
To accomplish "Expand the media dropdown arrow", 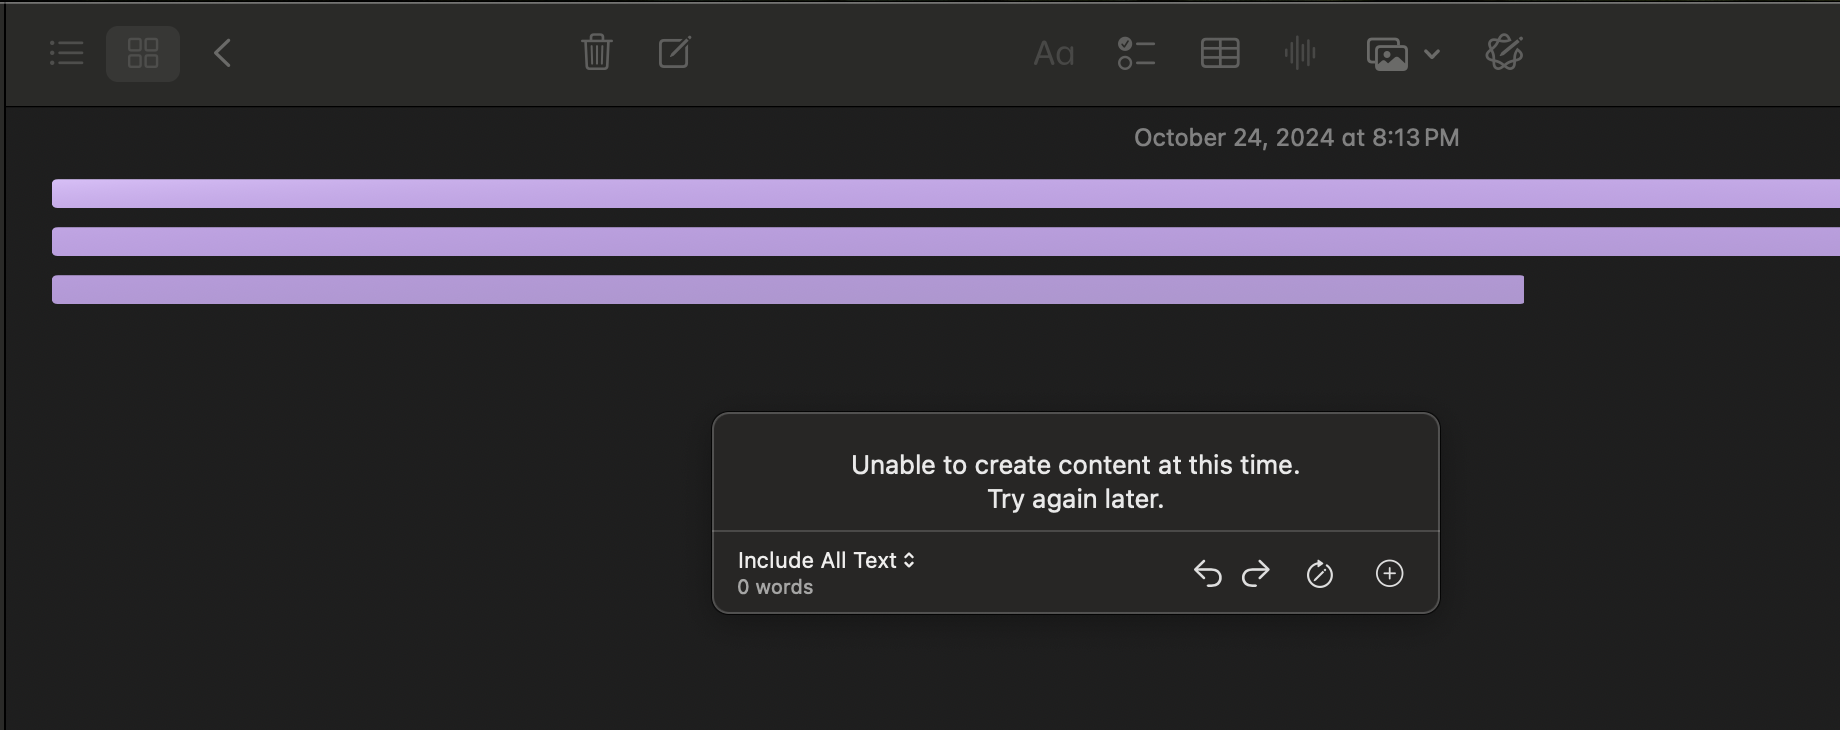I will click(1432, 54).
